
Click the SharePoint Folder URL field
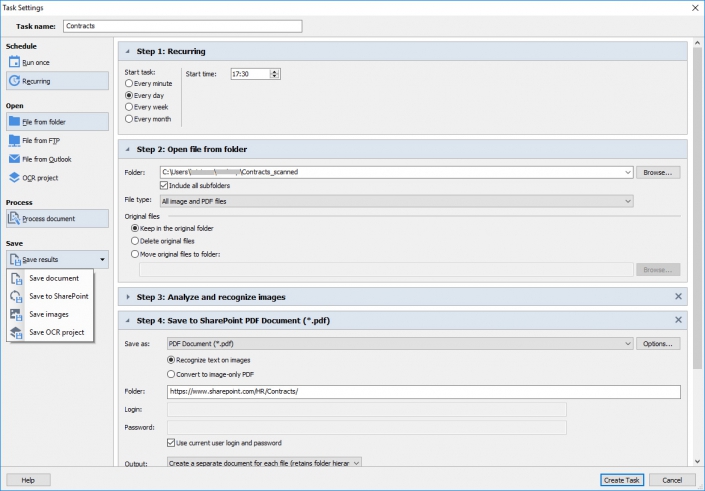pos(424,392)
